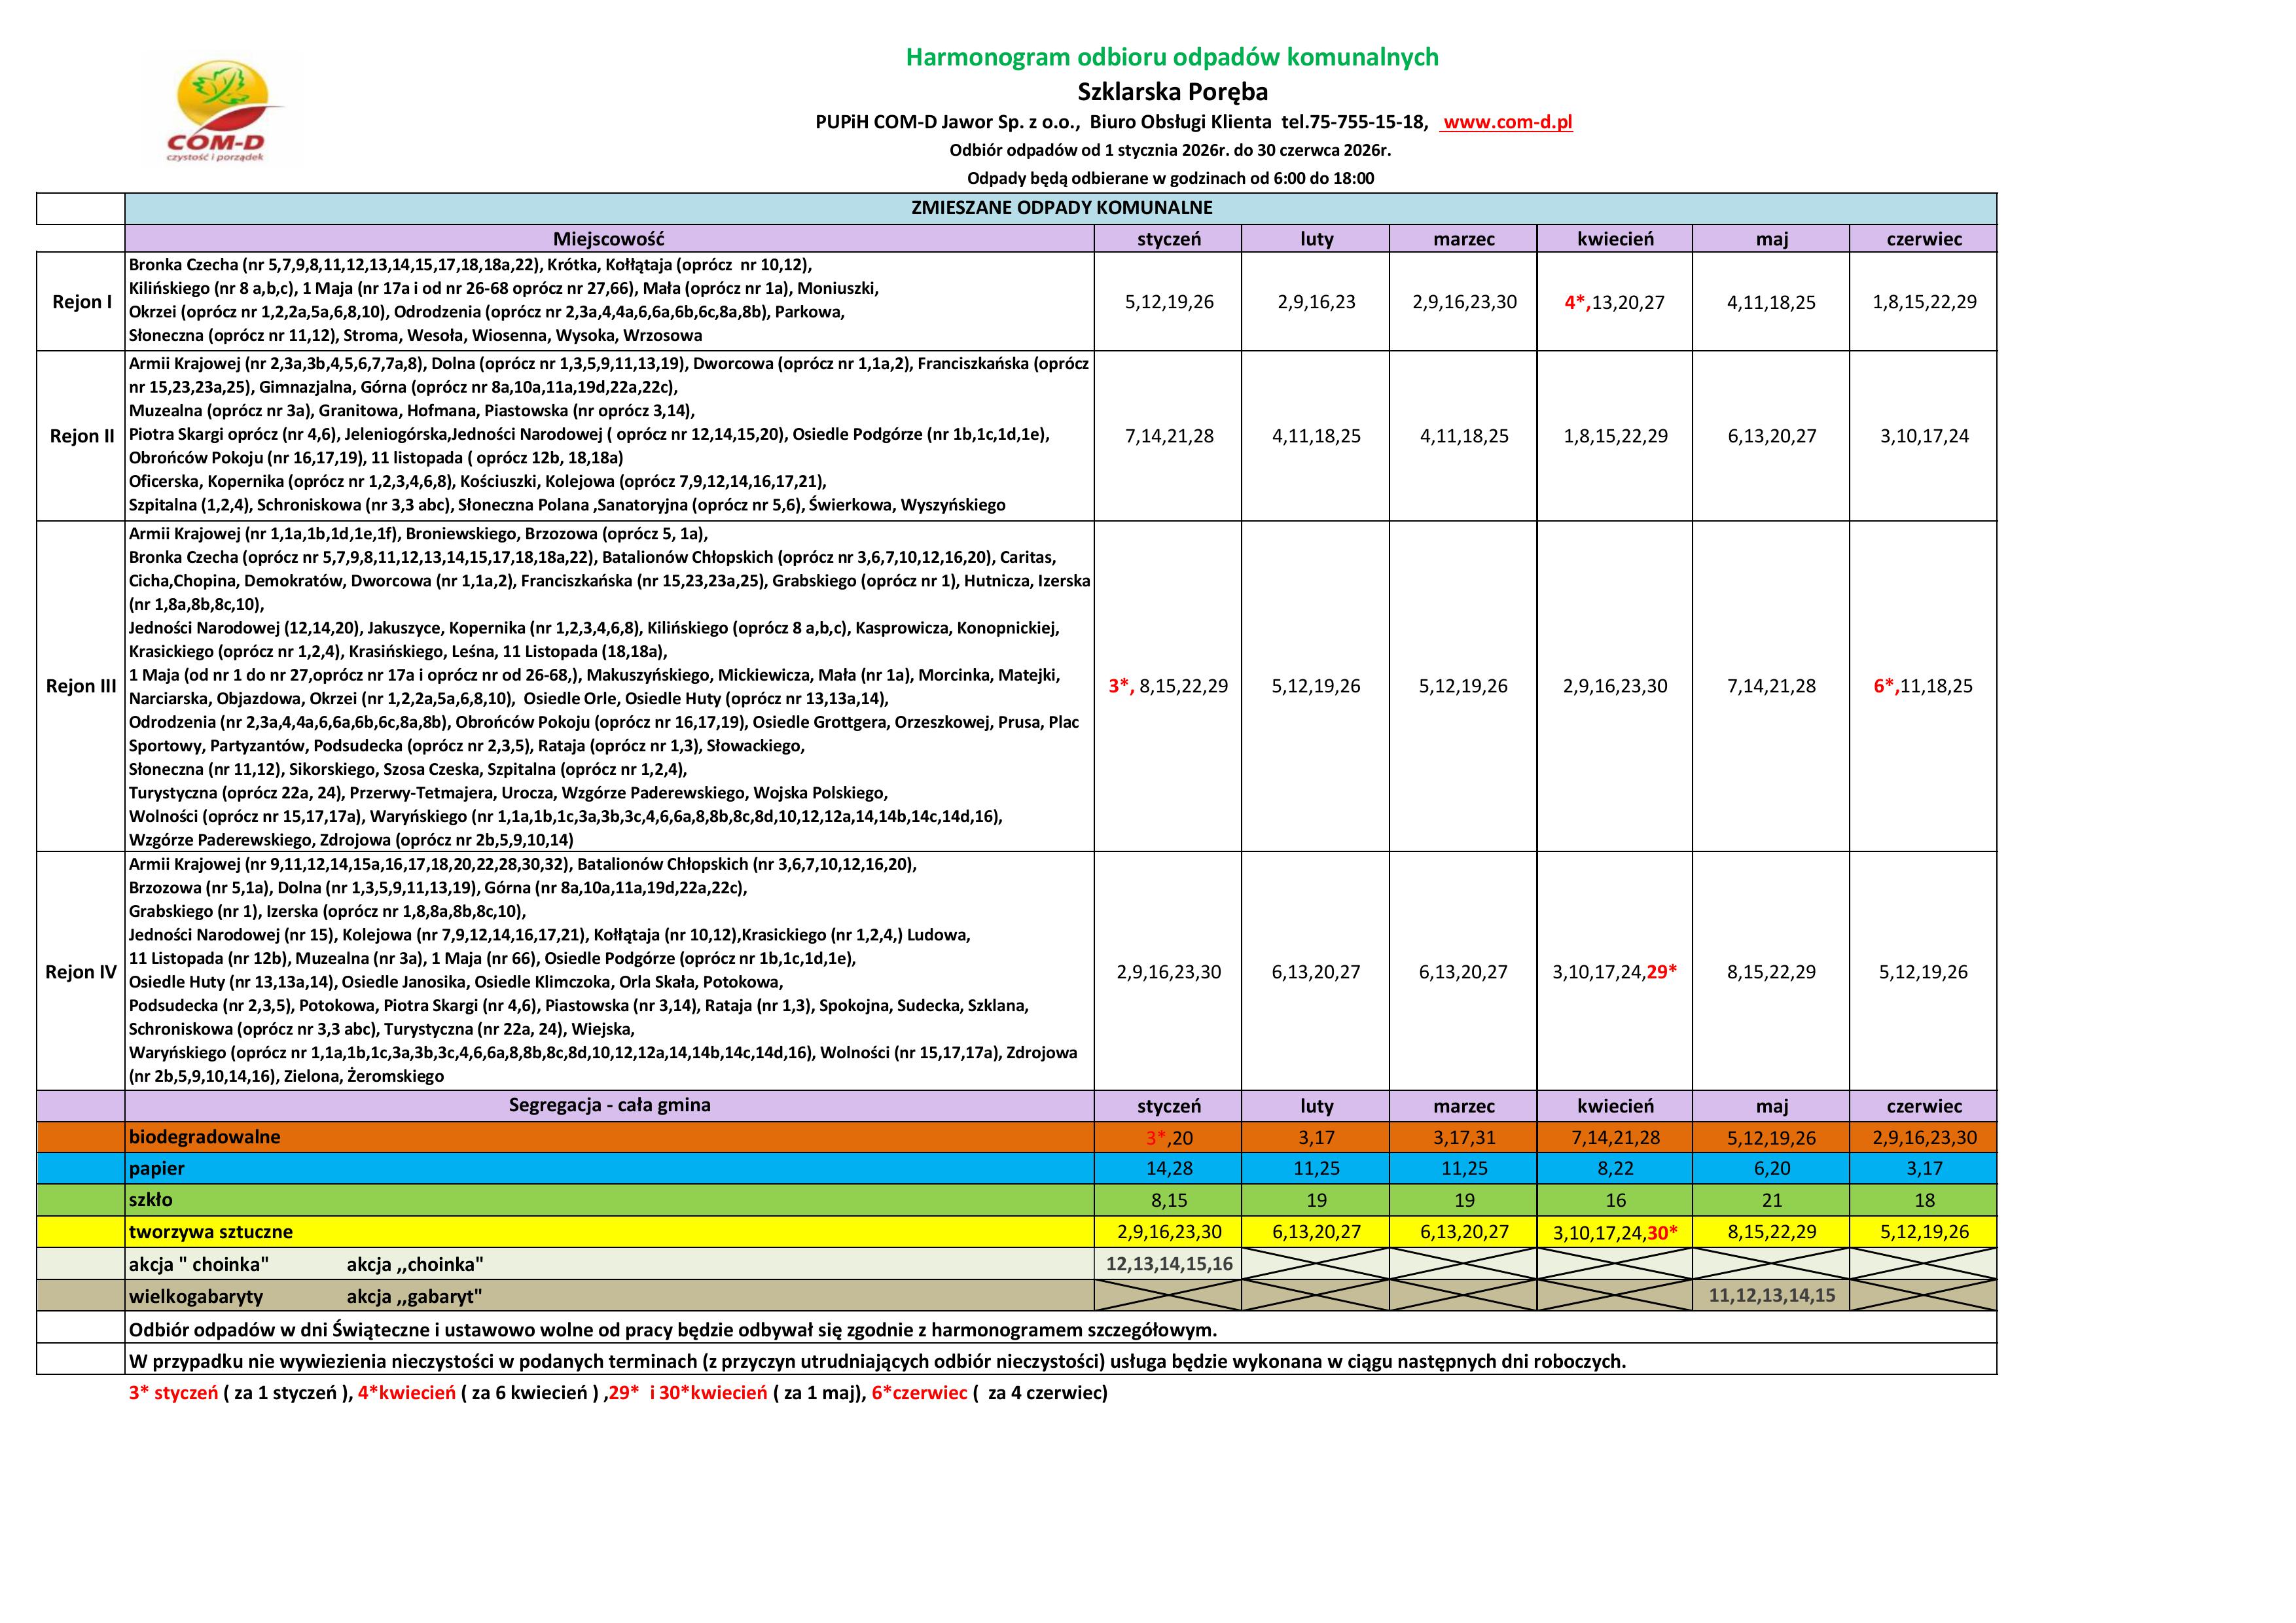Click the Rejon IV row label
This screenshot has width=2296, height=1623.
81,972
